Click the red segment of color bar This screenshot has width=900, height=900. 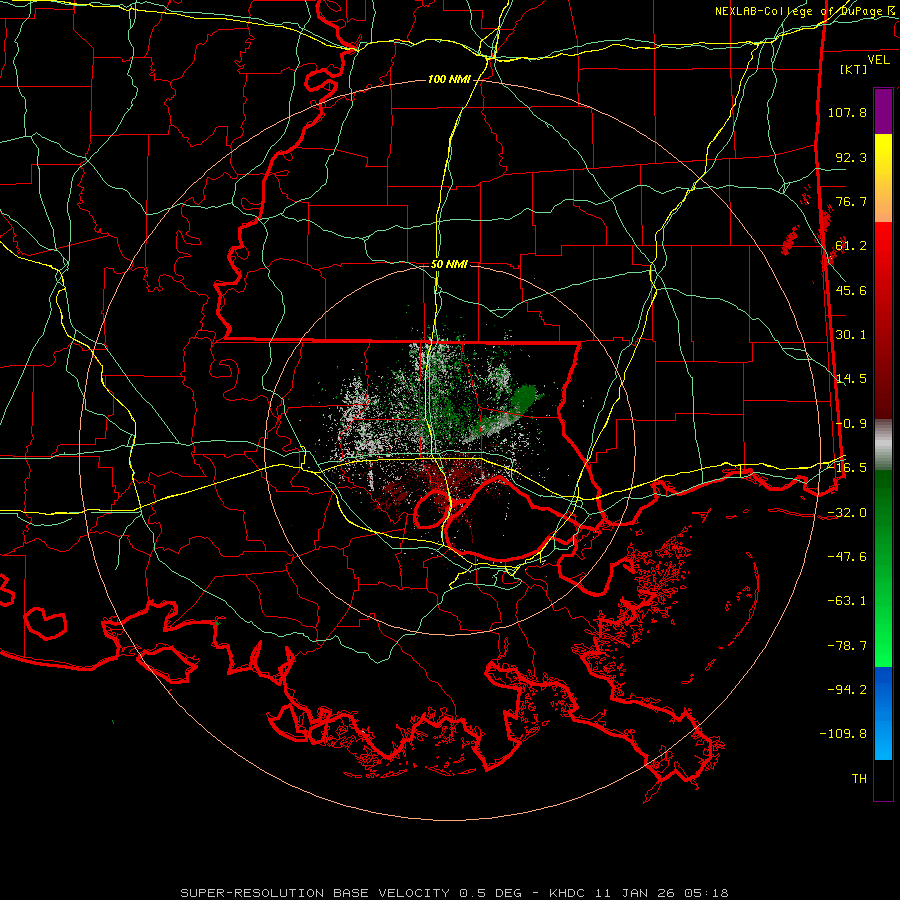(883, 320)
